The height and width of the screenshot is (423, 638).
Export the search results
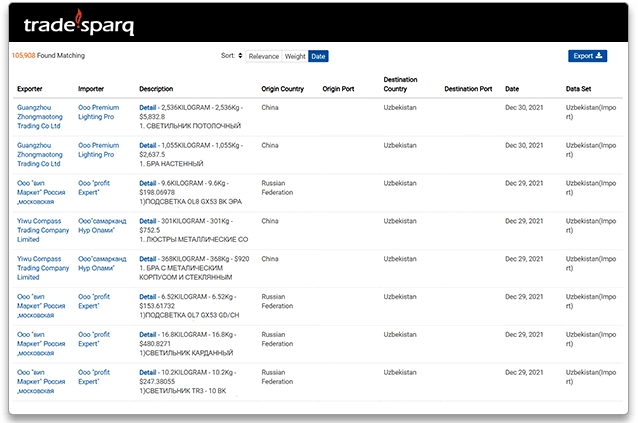[588, 56]
